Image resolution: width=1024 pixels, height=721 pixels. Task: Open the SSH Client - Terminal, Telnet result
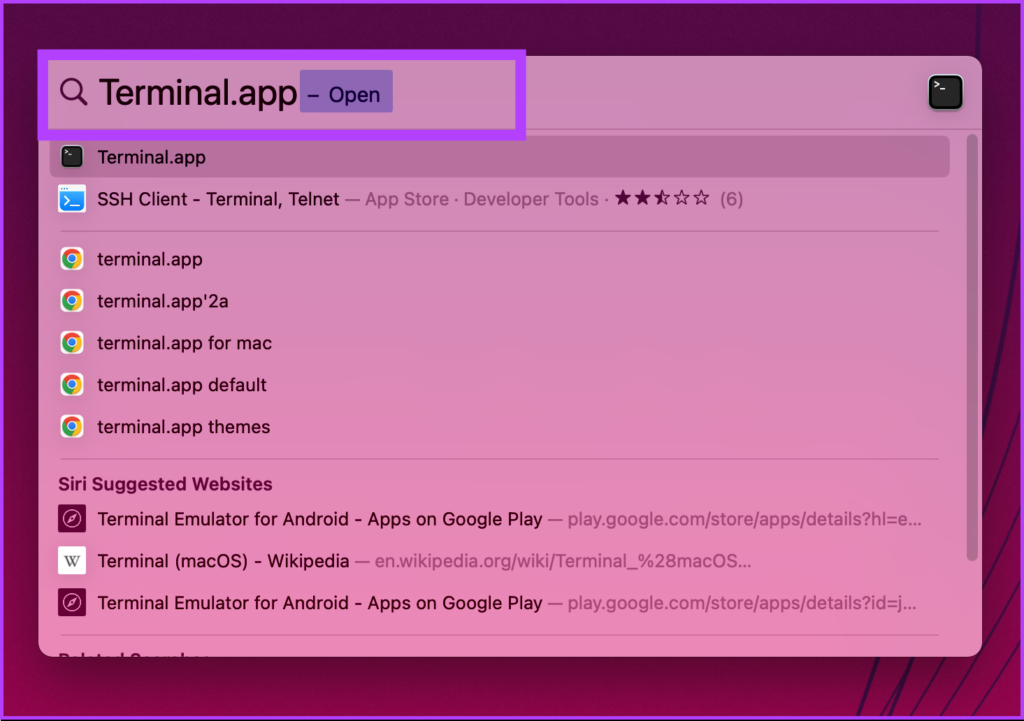click(x=218, y=199)
